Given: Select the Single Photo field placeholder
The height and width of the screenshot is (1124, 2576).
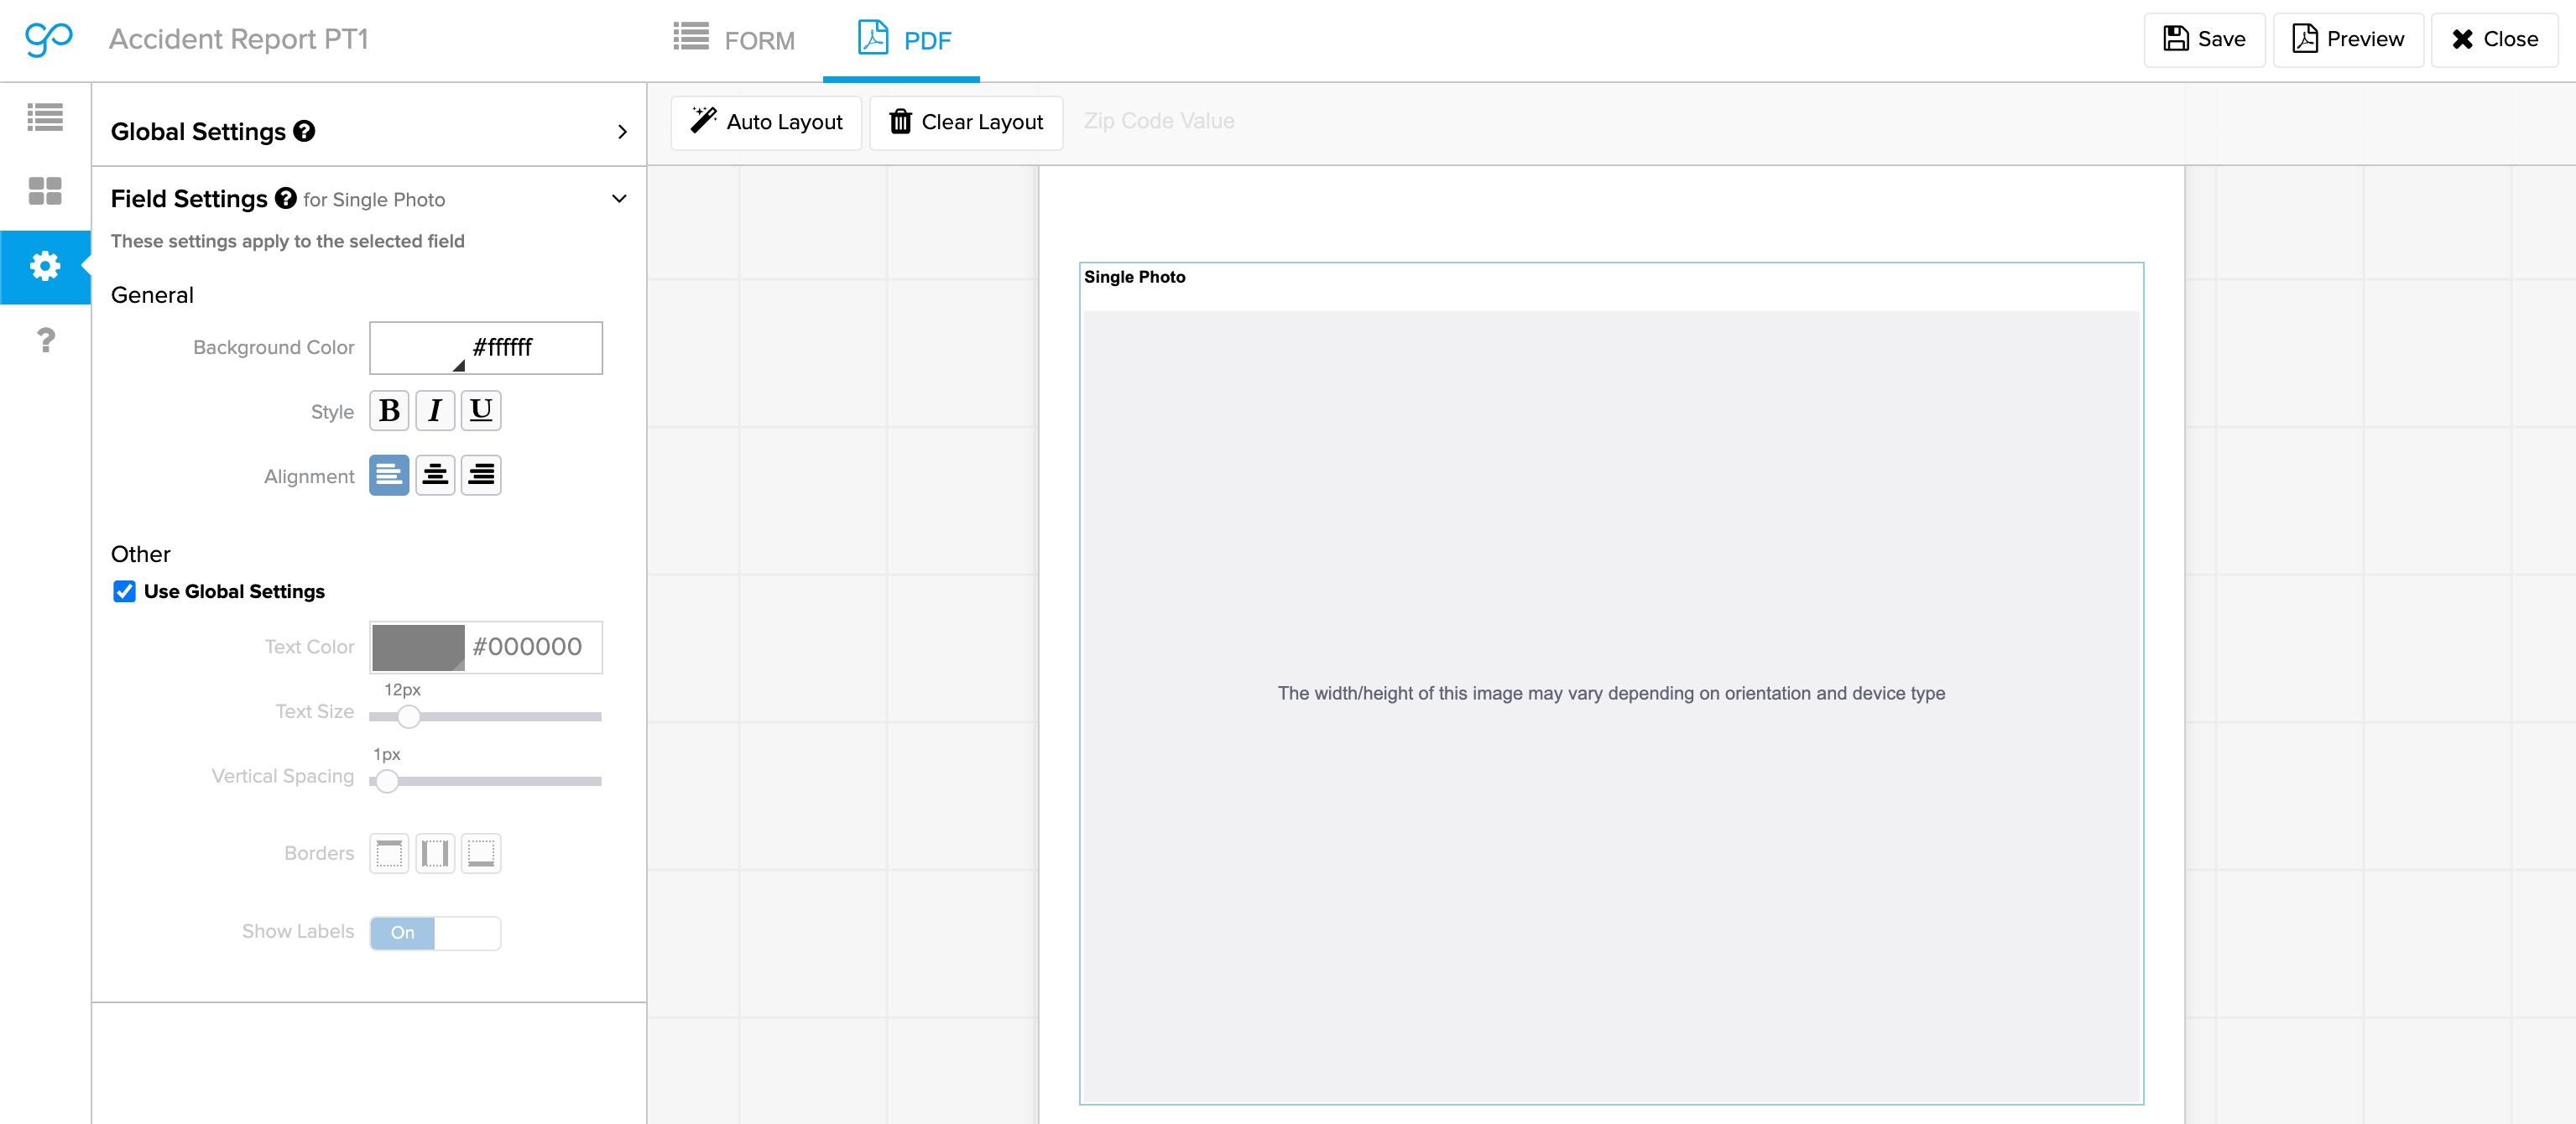Looking at the screenshot, I should point(1611,683).
